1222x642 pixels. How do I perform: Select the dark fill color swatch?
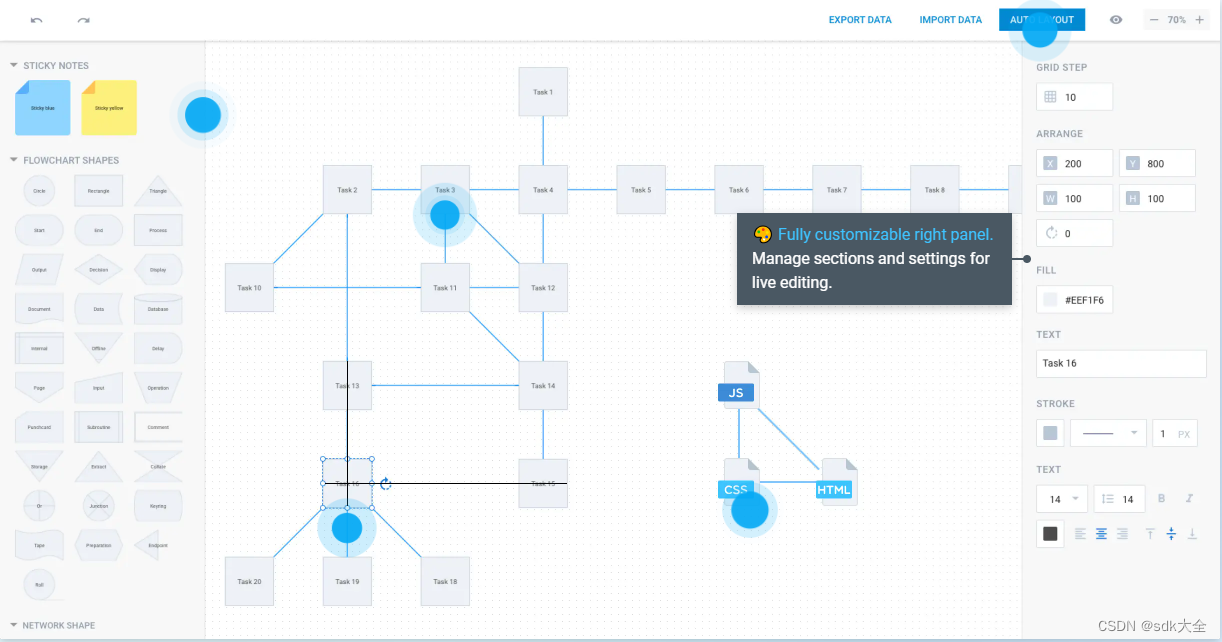click(1049, 533)
